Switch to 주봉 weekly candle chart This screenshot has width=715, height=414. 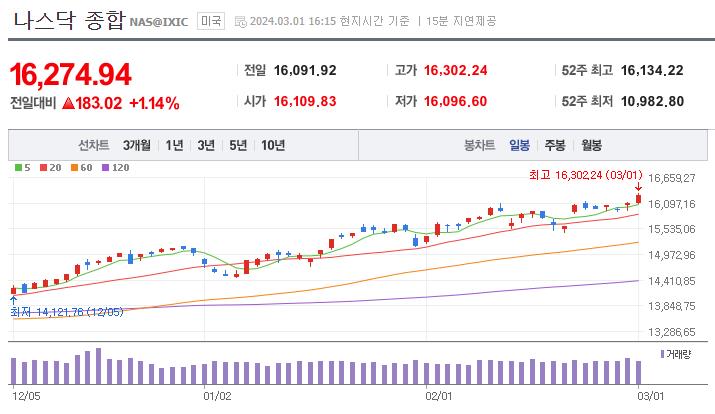tap(555, 145)
